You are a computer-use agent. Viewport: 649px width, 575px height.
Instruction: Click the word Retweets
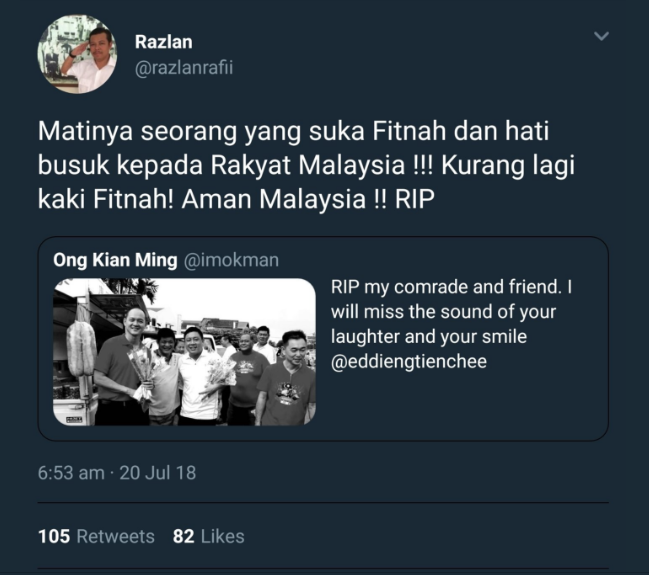pyautogui.click(x=115, y=536)
